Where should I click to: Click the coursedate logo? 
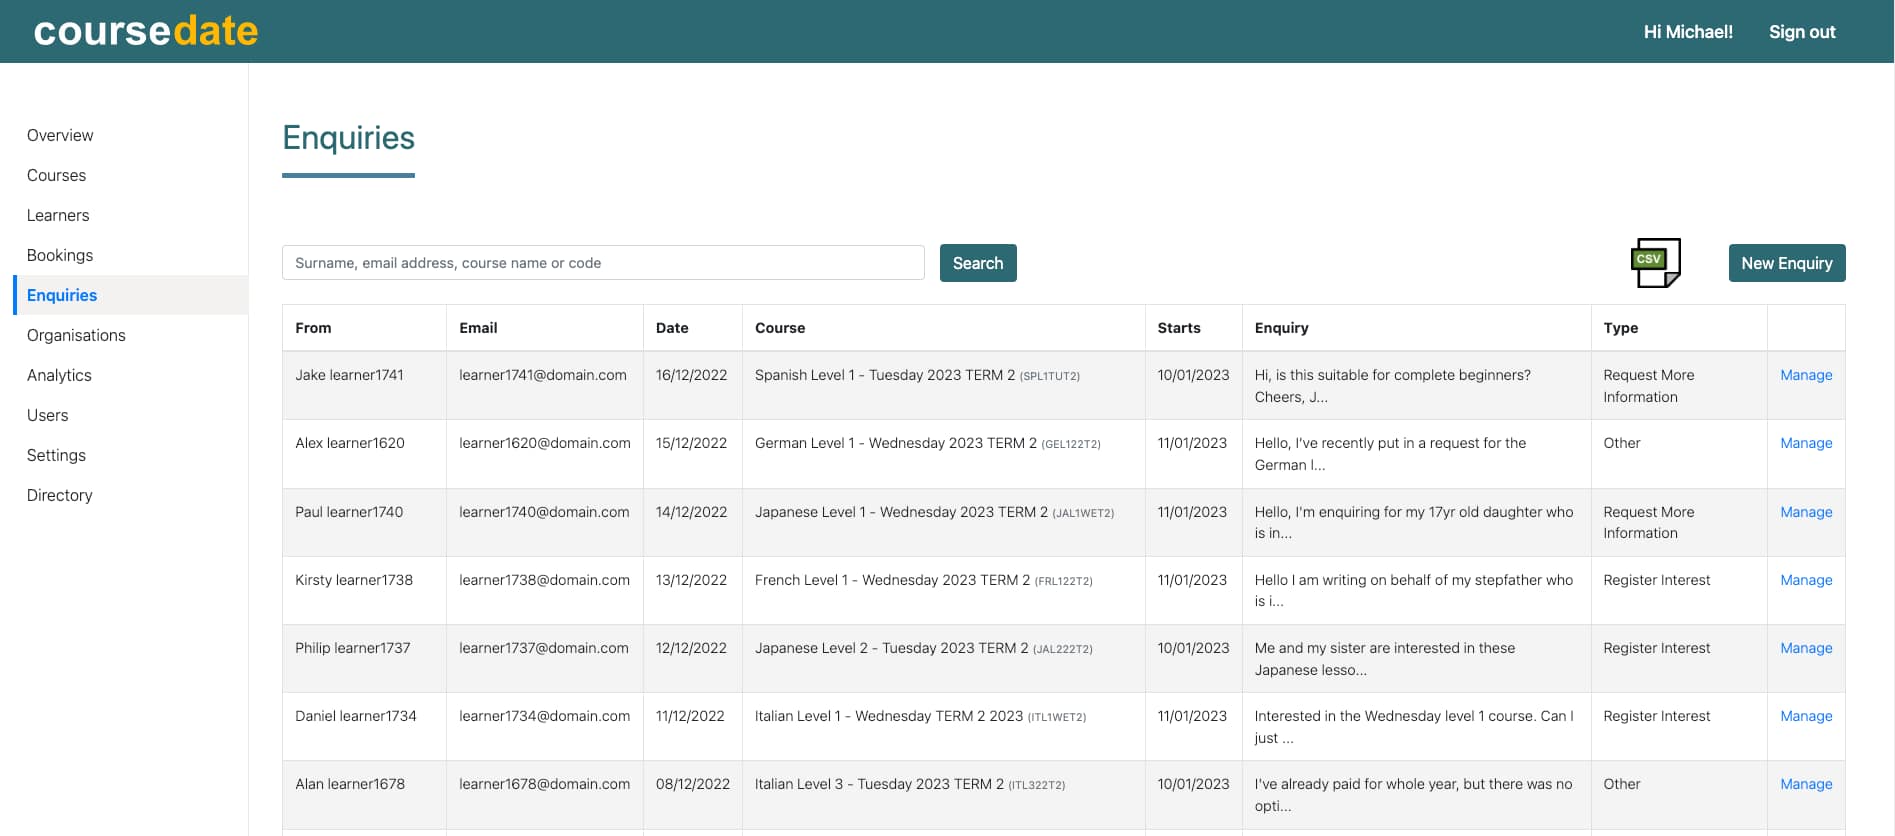click(146, 31)
